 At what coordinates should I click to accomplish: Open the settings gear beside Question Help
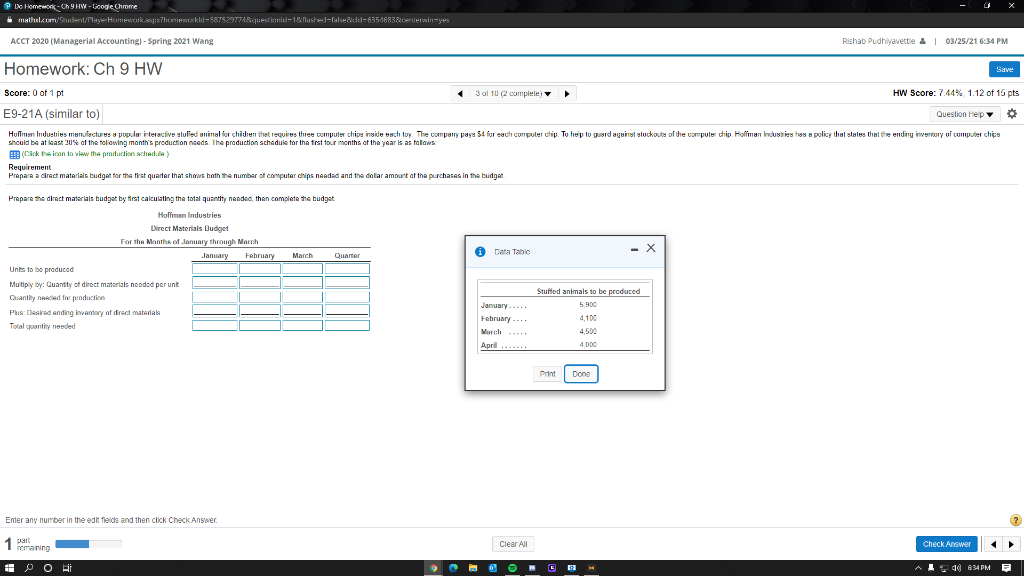[x=1012, y=114]
